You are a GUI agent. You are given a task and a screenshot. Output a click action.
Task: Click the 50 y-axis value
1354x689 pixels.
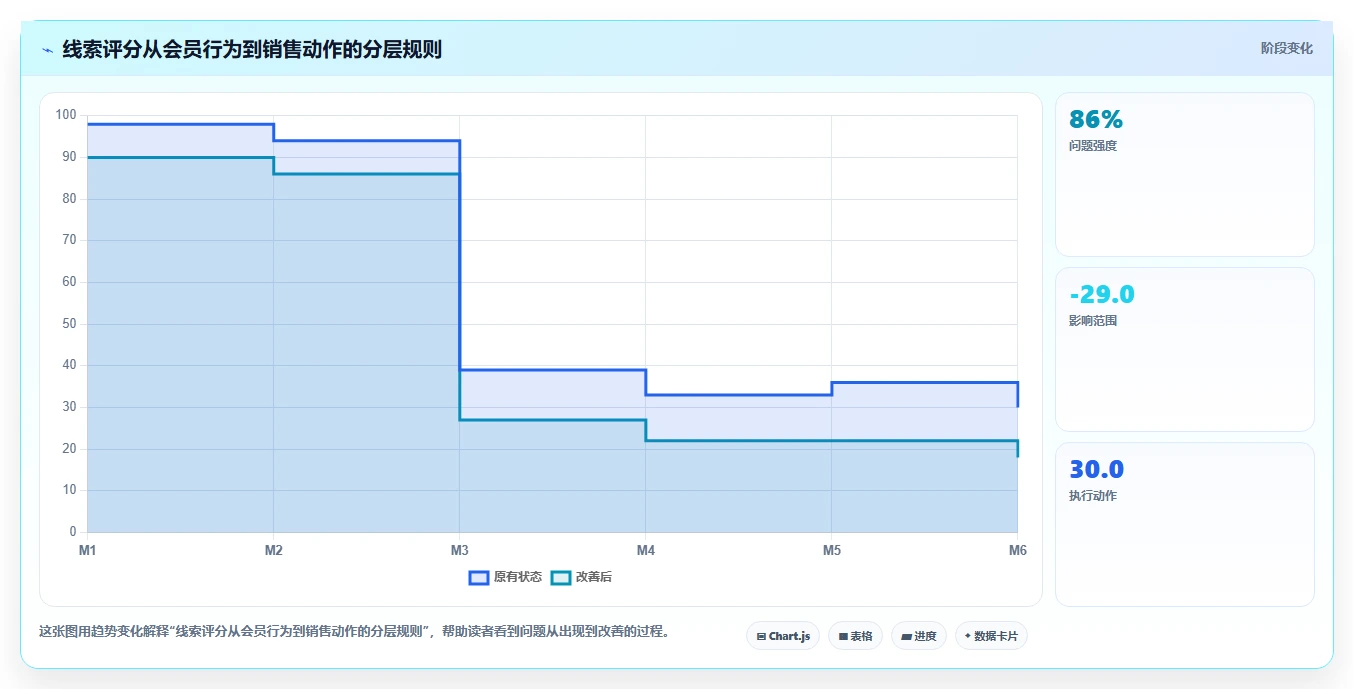pos(69,324)
